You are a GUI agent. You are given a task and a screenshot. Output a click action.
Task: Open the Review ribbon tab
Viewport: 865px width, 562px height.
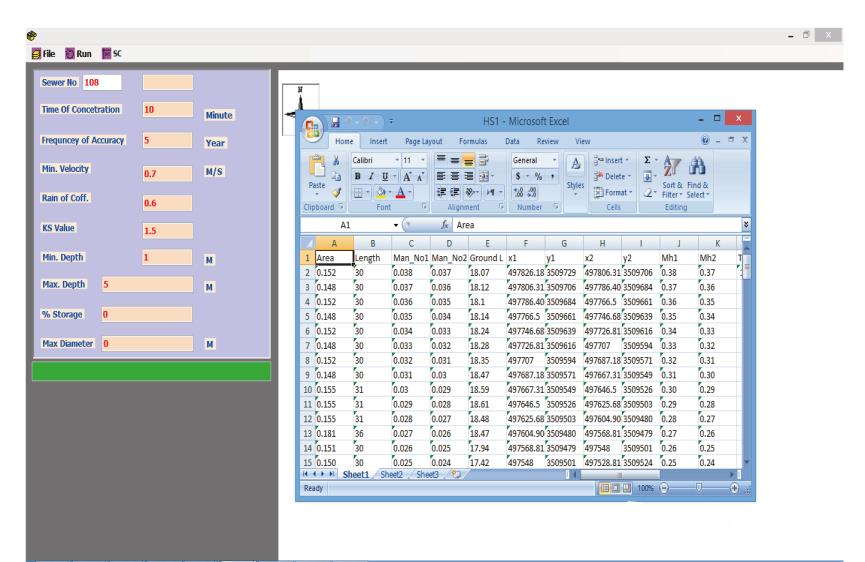548,141
